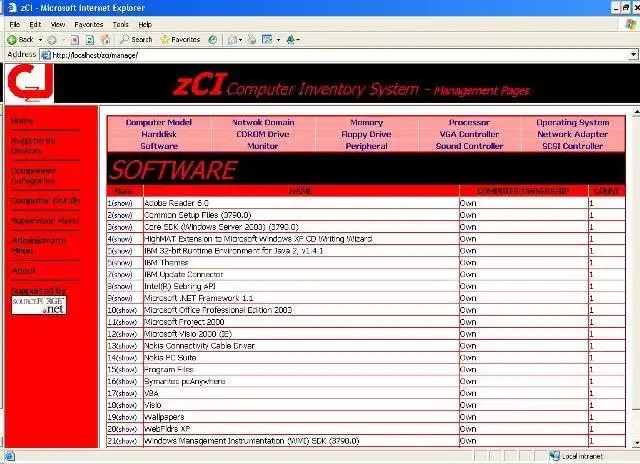Screen dimensions: 640x464
Task: Open the Edit menu
Action: pyautogui.click(x=35, y=24)
